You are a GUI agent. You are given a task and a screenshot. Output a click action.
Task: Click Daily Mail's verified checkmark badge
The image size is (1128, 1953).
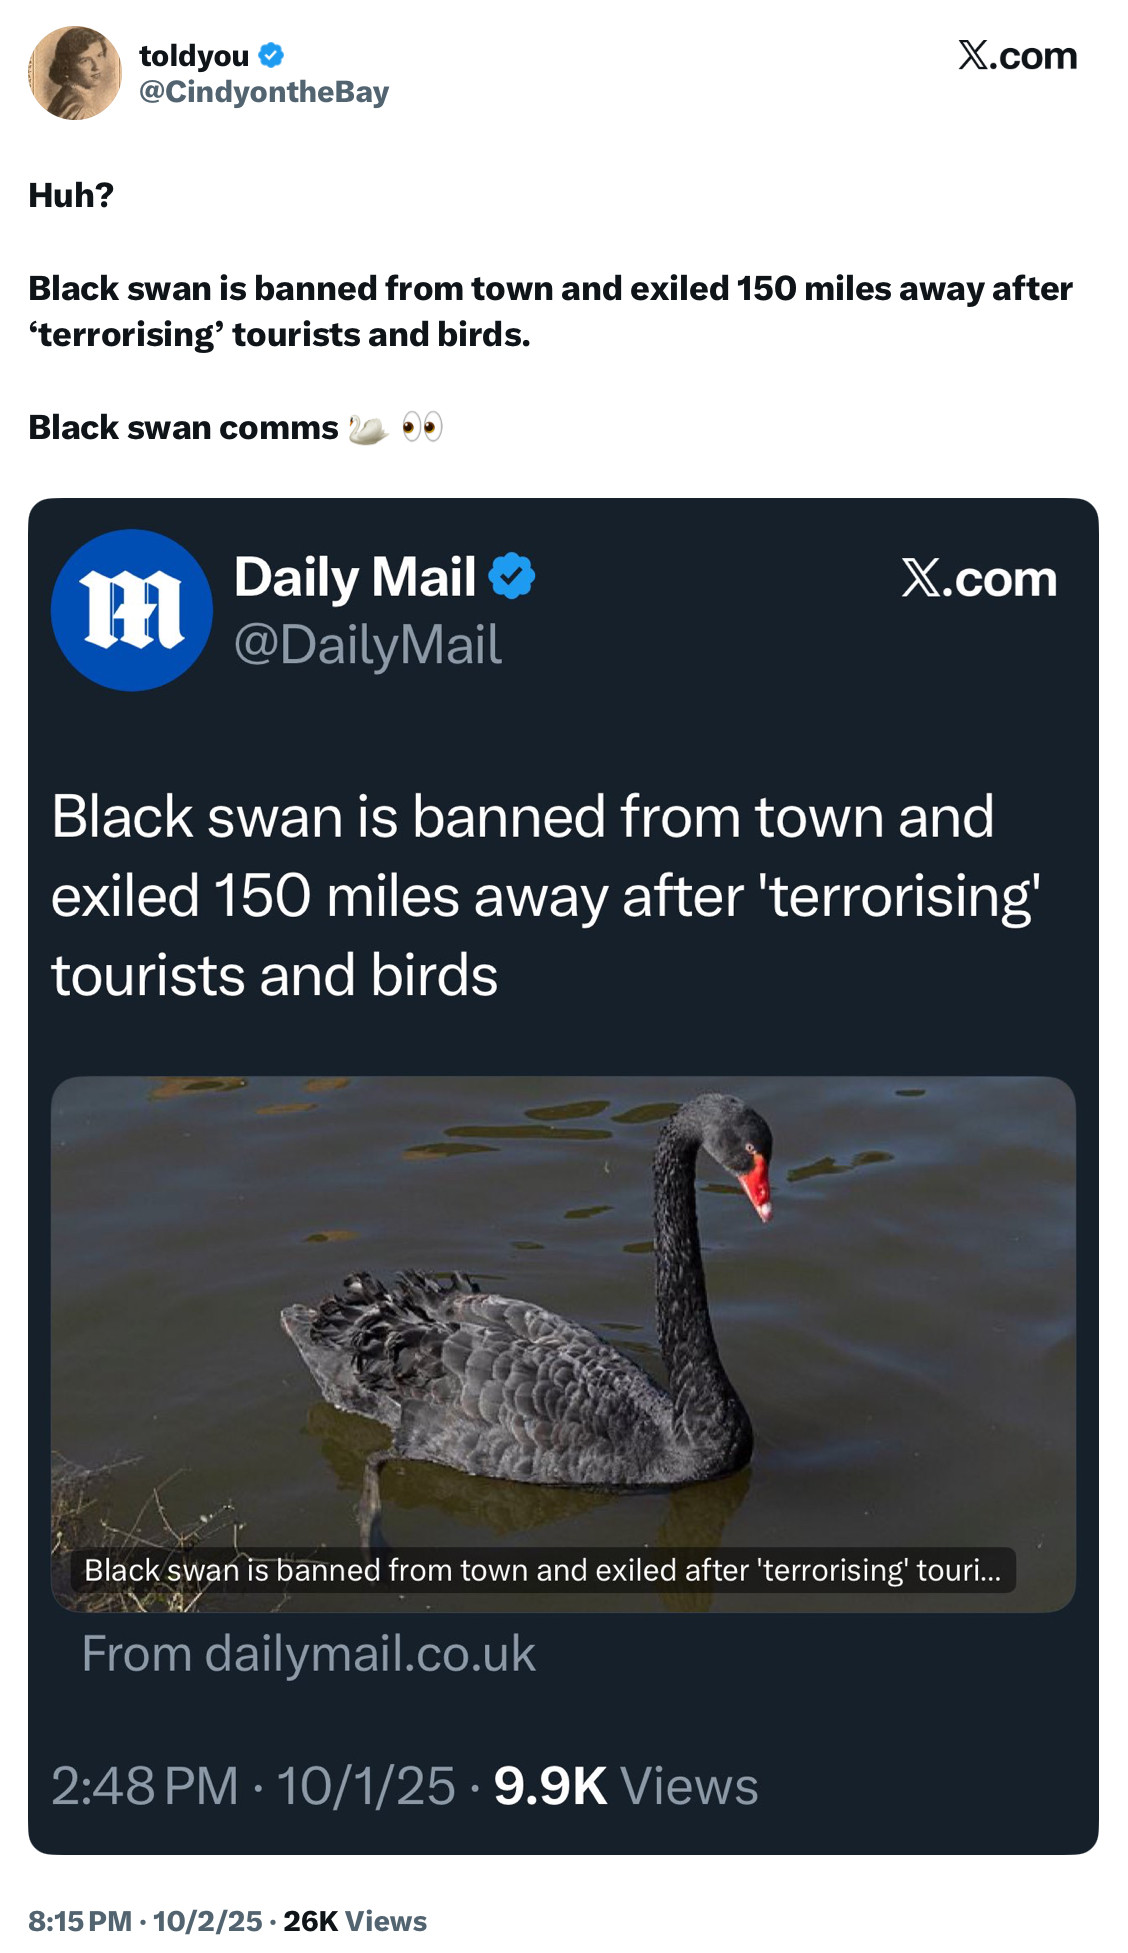coord(512,576)
